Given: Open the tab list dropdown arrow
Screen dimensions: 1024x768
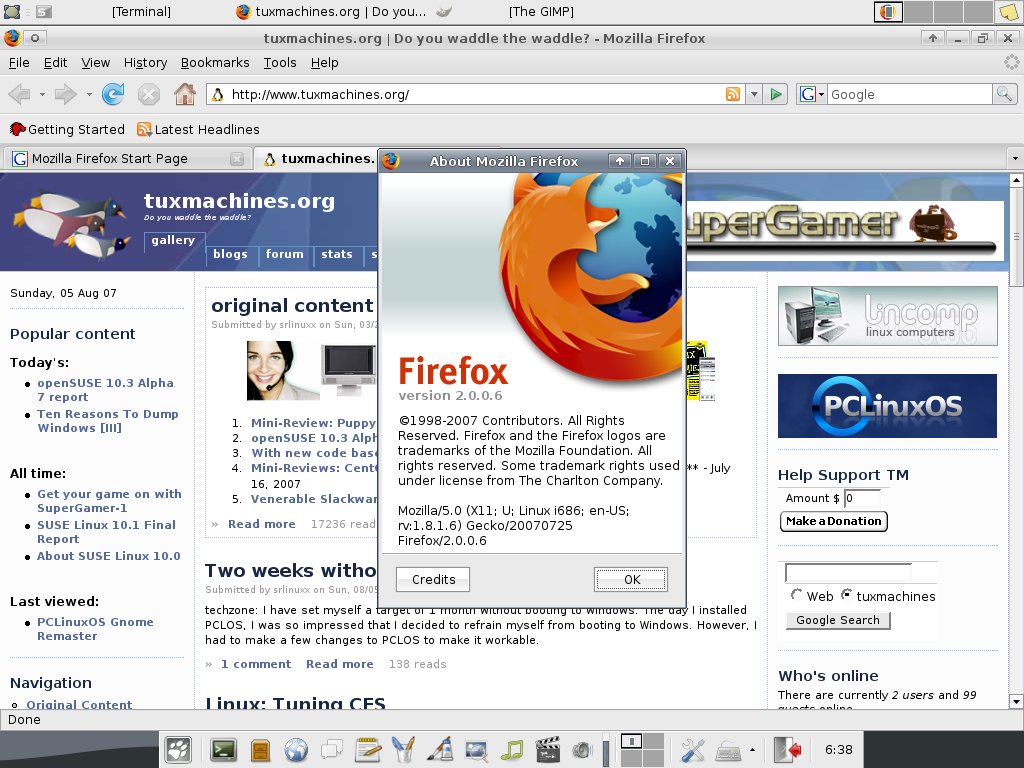Looking at the screenshot, I should 1014,159.
